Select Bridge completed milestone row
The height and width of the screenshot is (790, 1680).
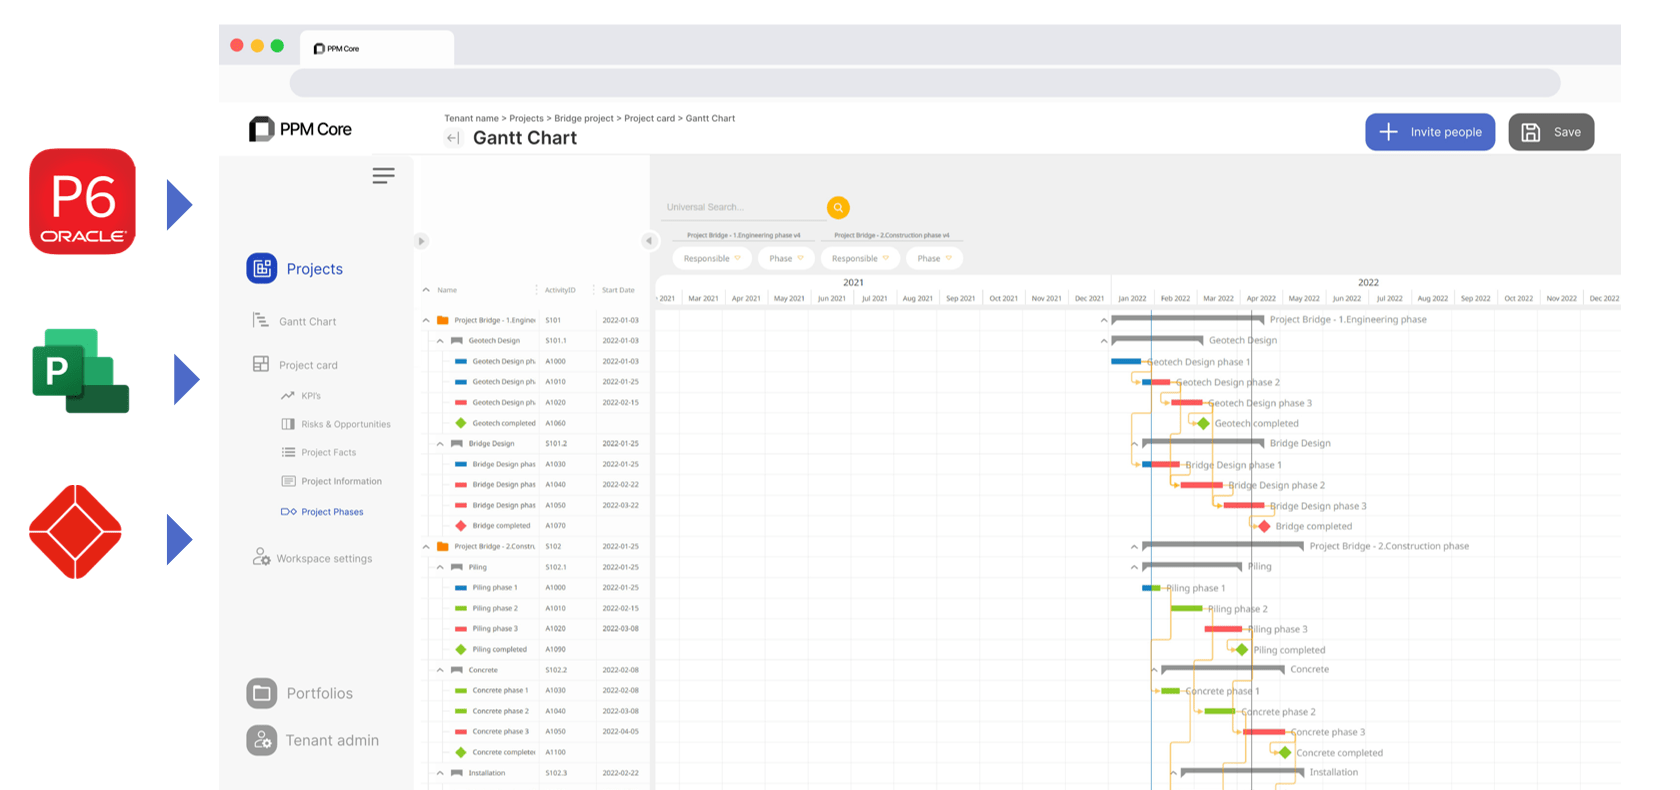531,526
